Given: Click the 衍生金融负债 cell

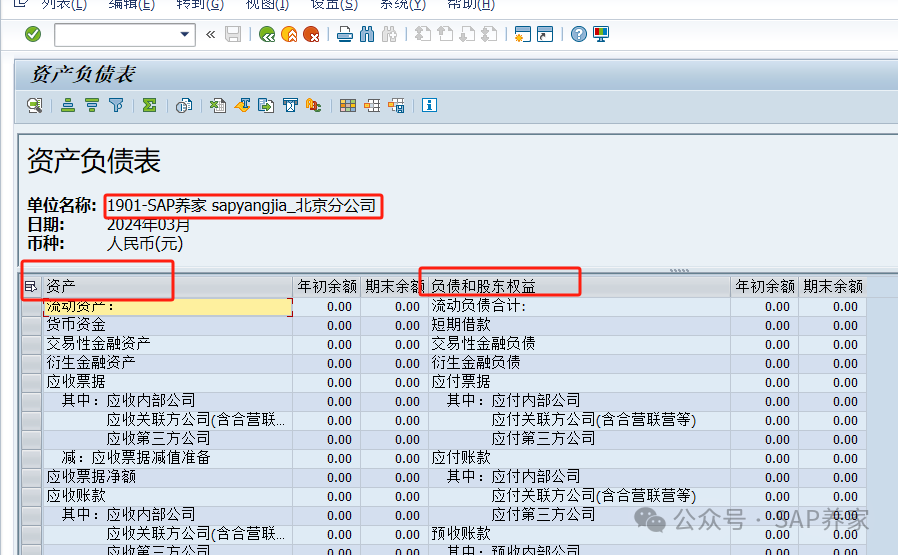Looking at the screenshot, I should click(580, 363).
